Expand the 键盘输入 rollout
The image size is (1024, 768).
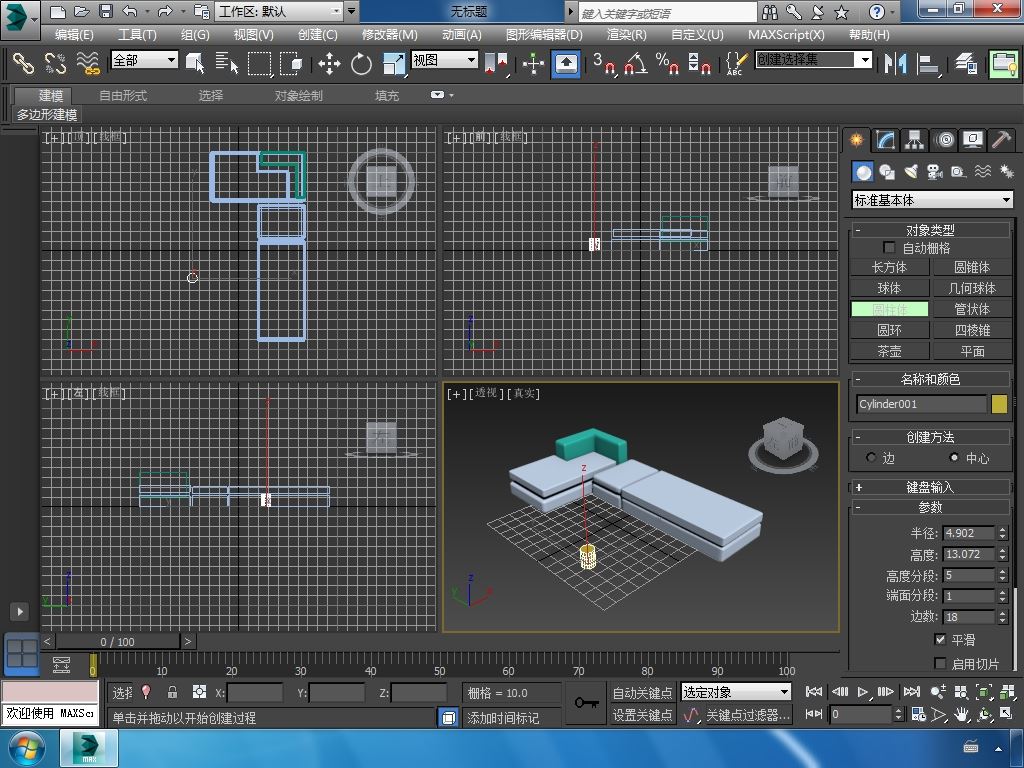tap(930, 487)
